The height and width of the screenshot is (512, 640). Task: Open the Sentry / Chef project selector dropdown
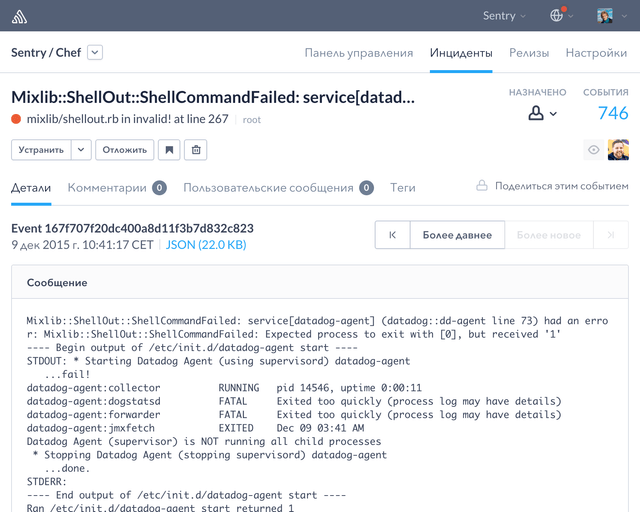click(95, 53)
